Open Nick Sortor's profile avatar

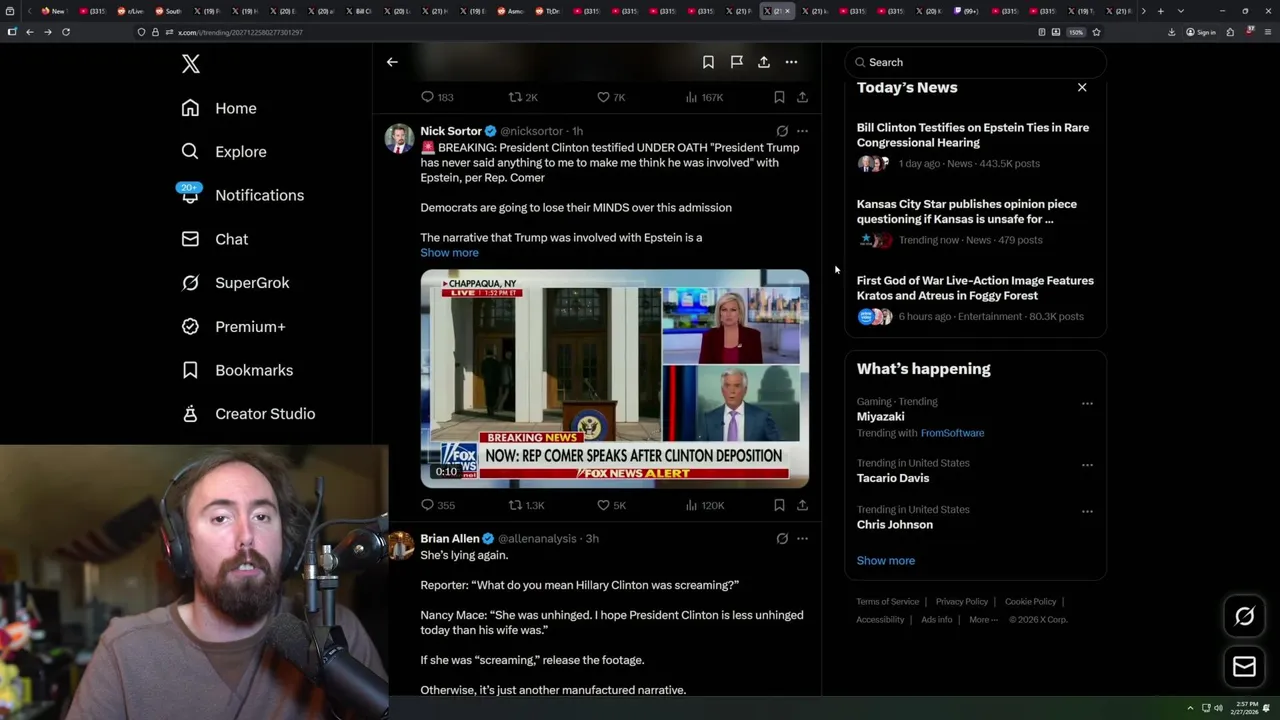[x=399, y=139]
